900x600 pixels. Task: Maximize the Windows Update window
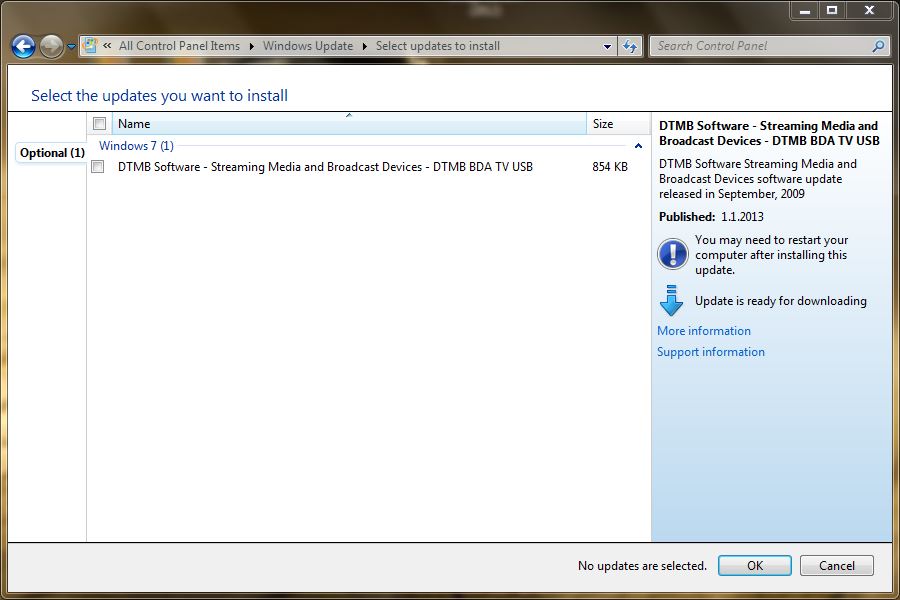pyautogui.click(x=832, y=10)
